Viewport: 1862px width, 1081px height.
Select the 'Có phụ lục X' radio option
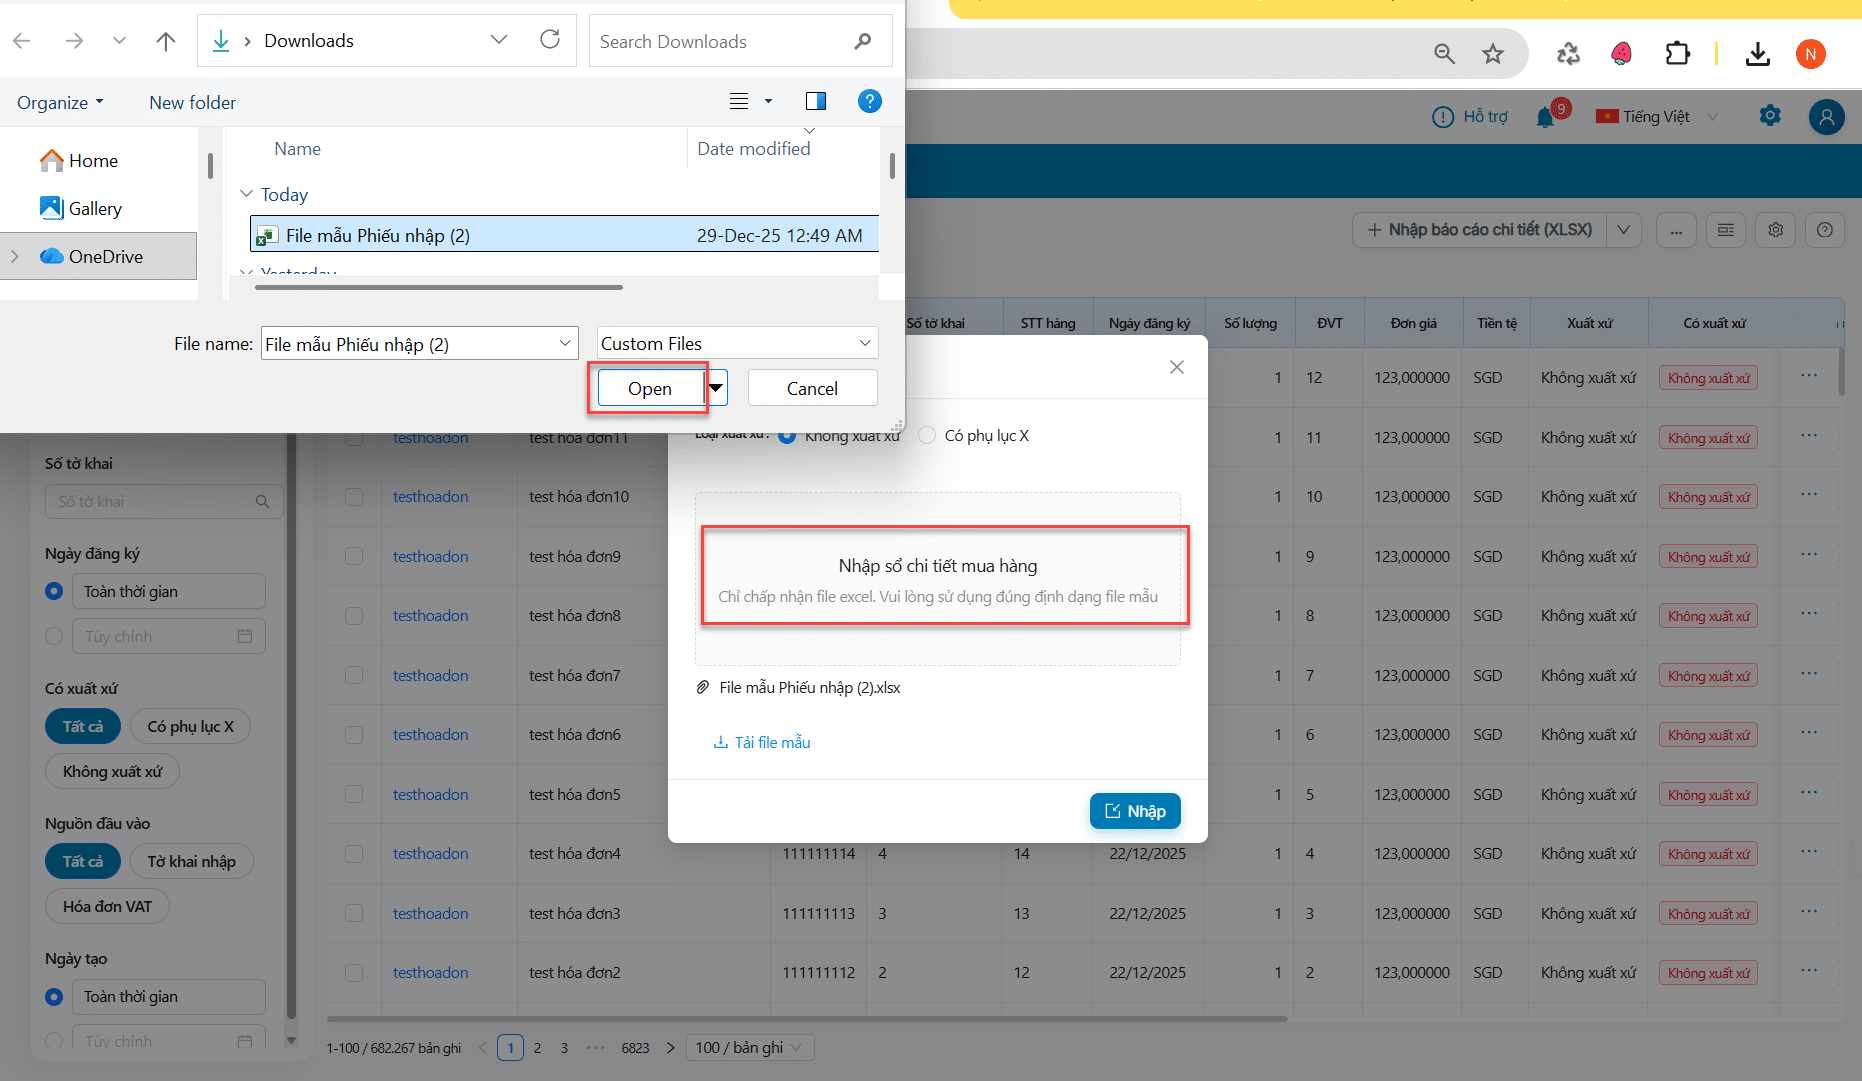coord(927,435)
